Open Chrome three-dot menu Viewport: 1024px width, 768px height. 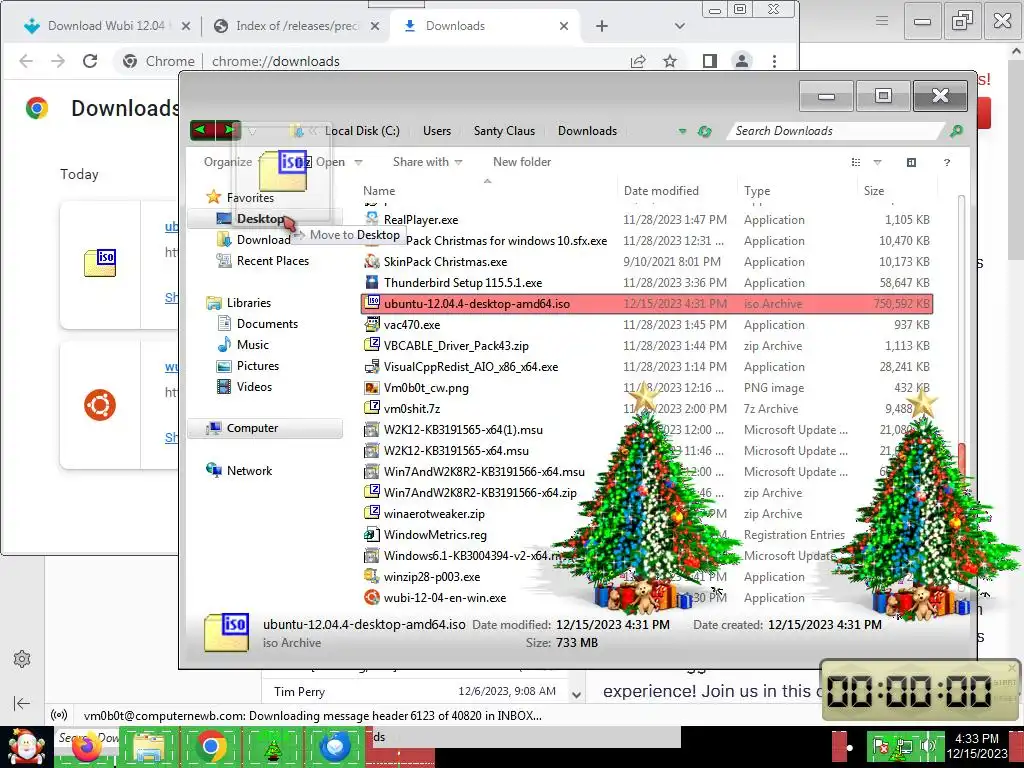tap(774, 61)
